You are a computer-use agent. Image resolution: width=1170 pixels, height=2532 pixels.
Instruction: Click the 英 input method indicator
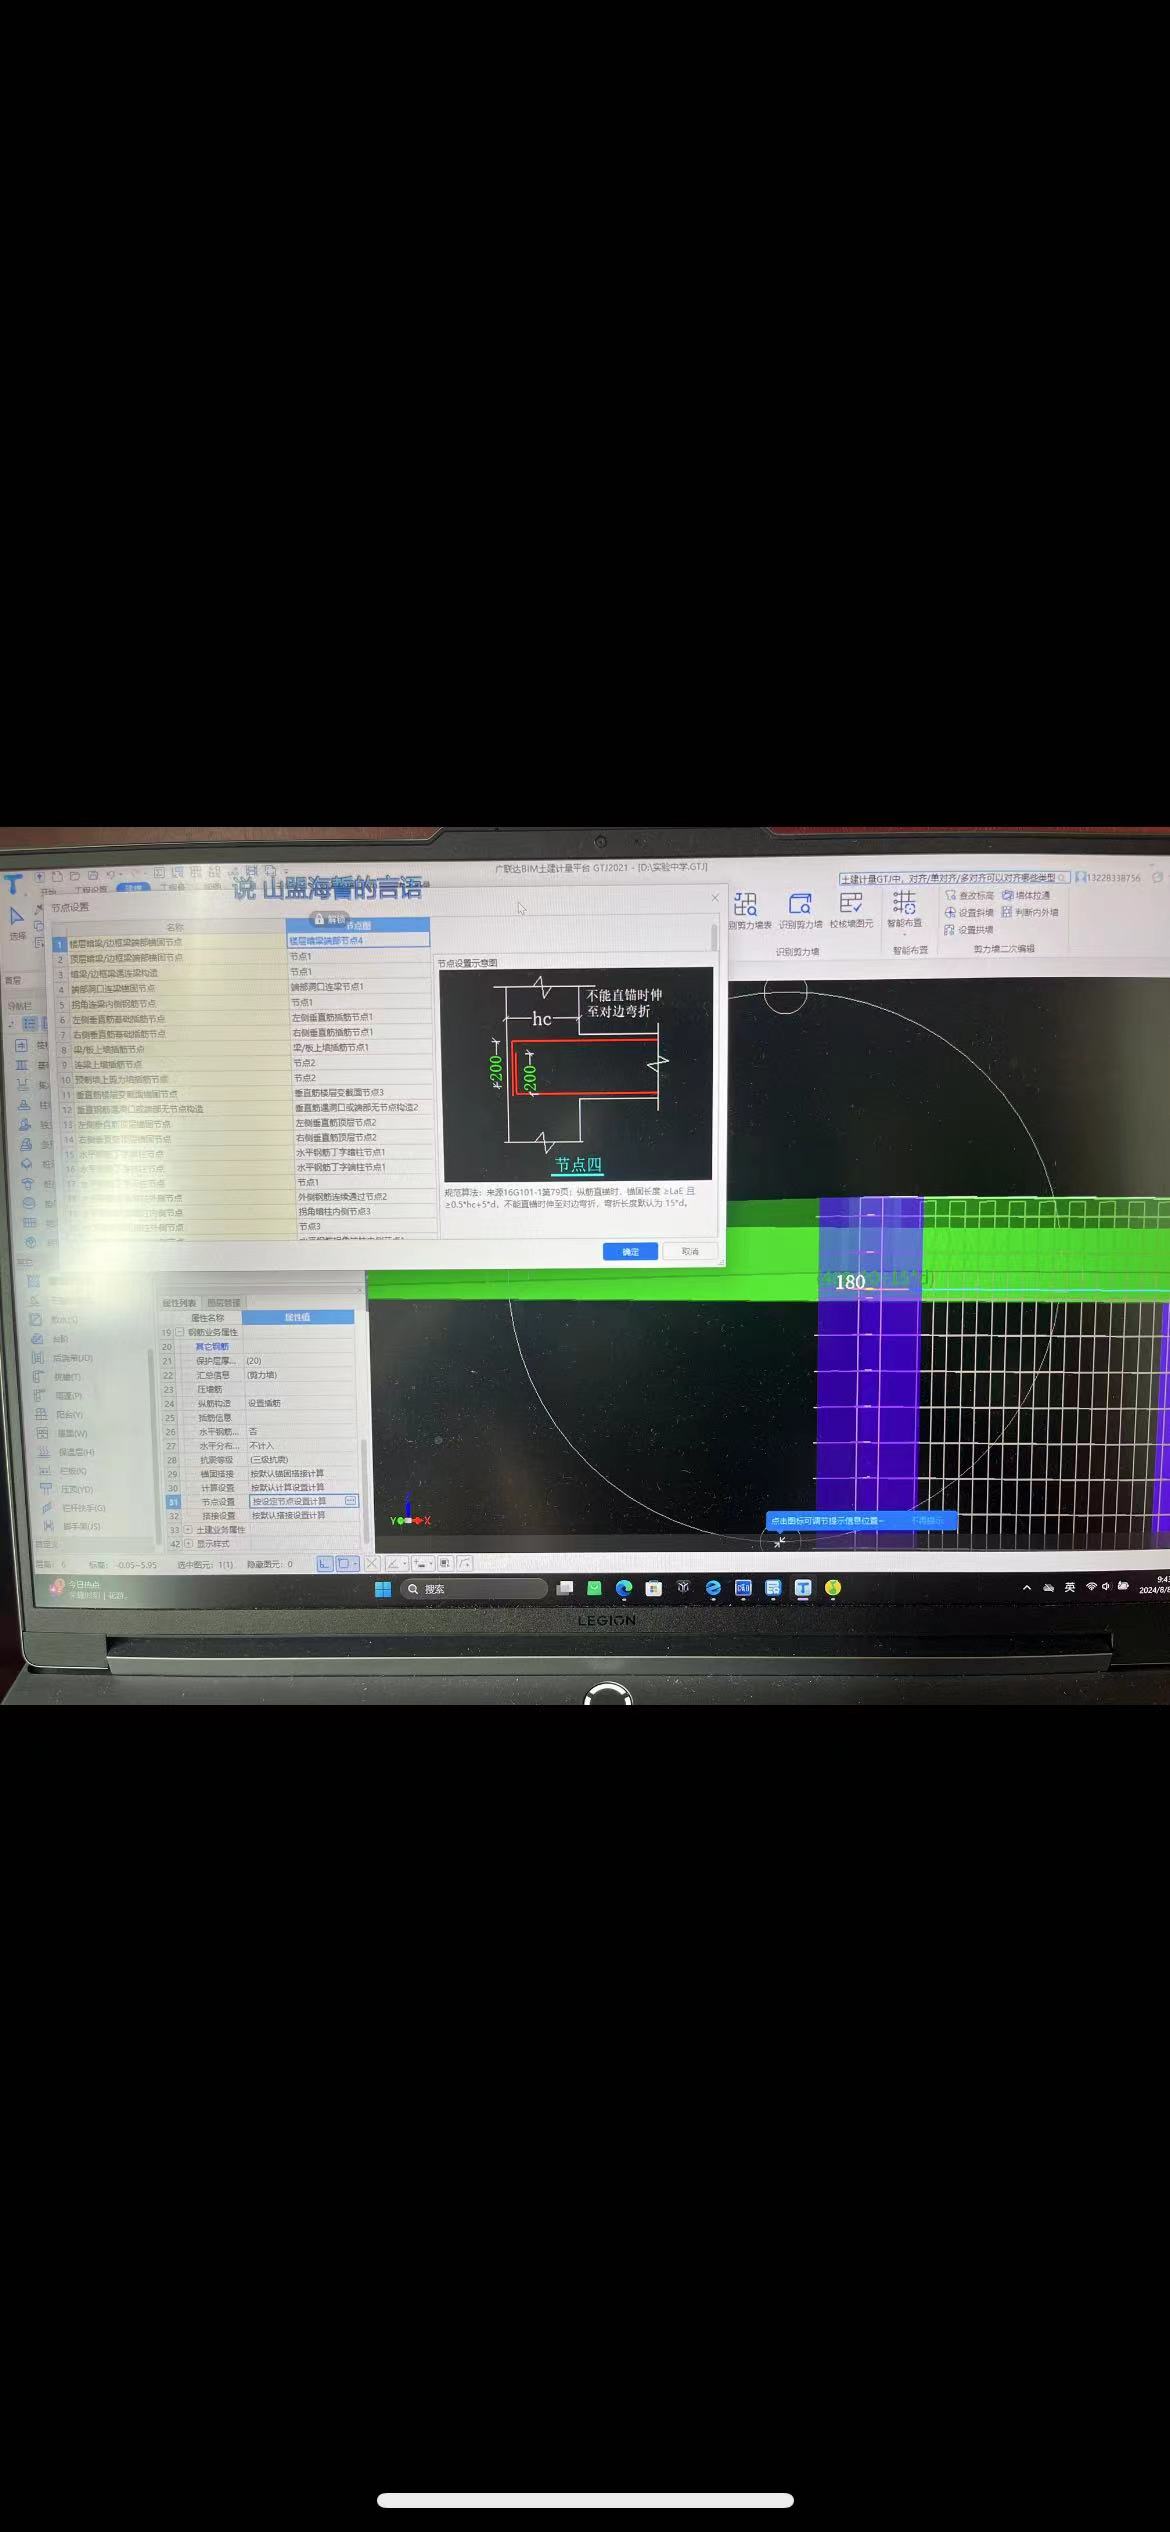[x=1069, y=1588]
